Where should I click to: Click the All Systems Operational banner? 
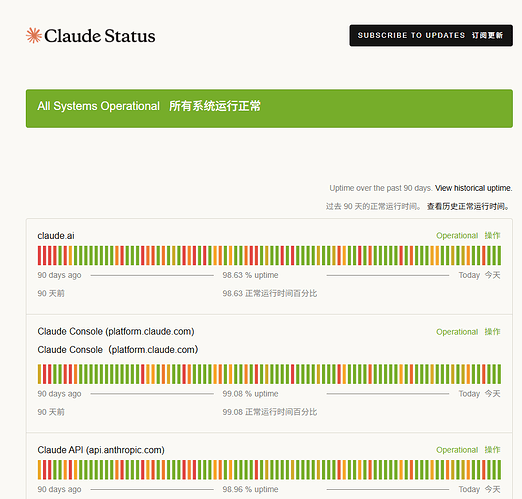(x=269, y=108)
